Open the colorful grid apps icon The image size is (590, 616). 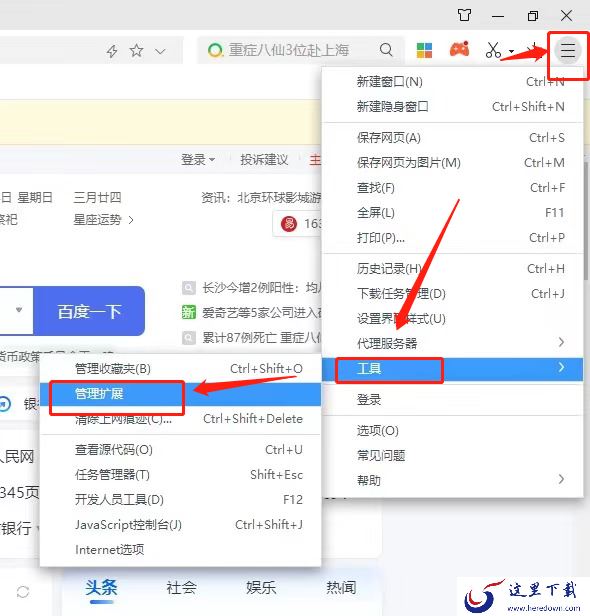[x=424, y=50]
